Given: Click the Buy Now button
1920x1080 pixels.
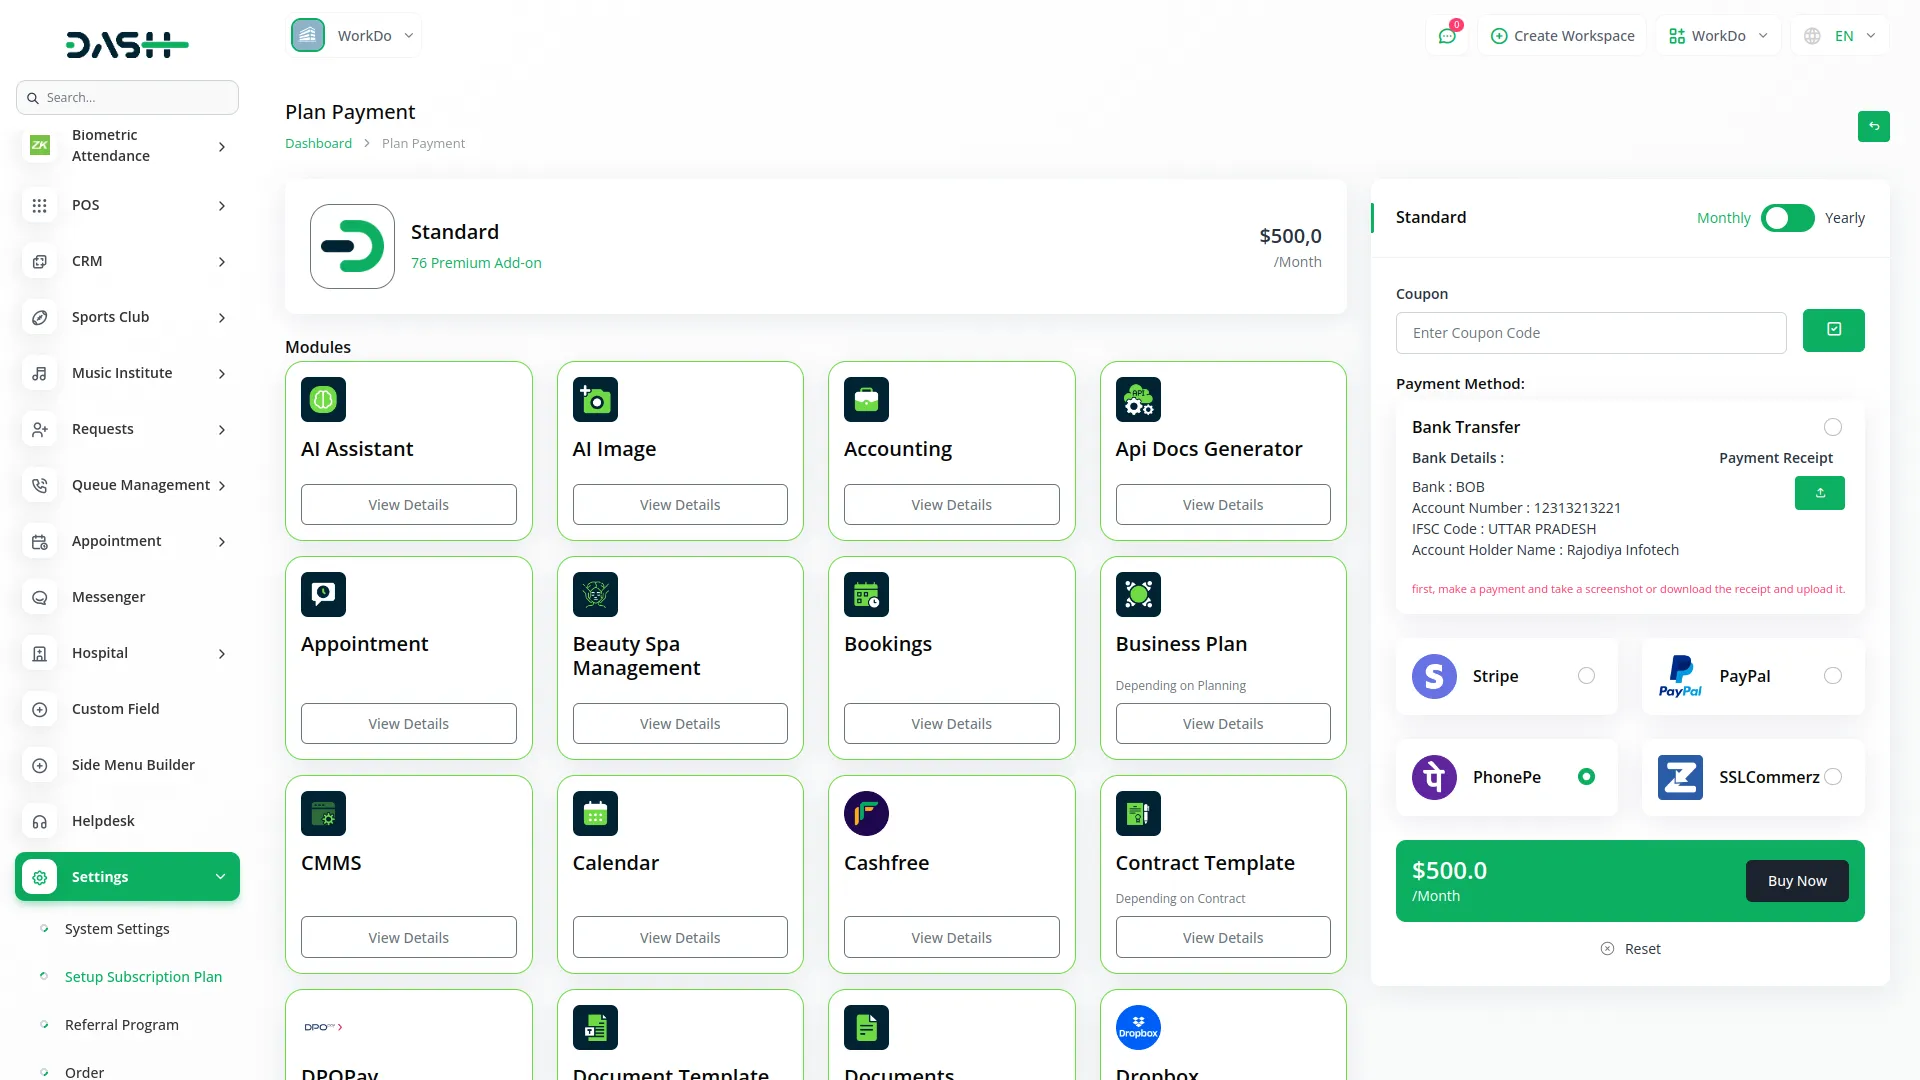Looking at the screenshot, I should pyautogui.click(x=1796, y=880).
